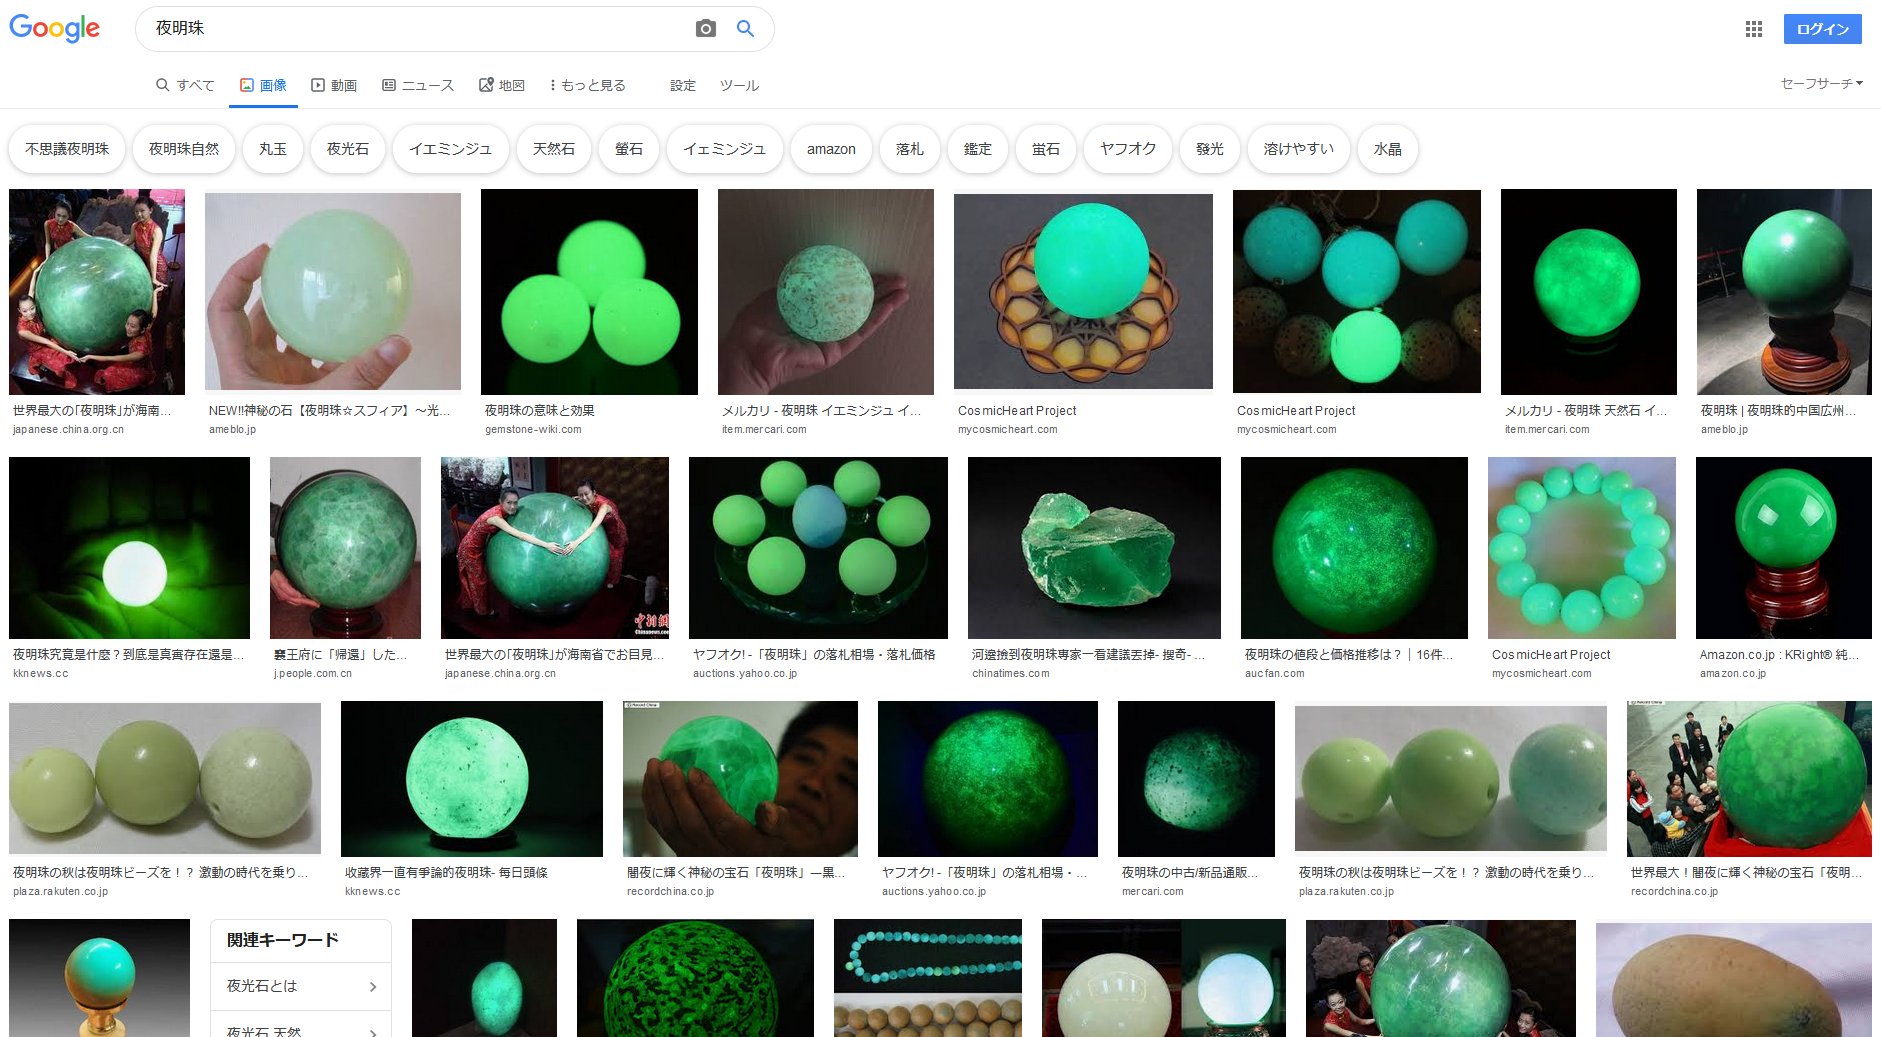Open the Google apps grid
The height and width of the screenshot is (1037, 1881).
1753,29
